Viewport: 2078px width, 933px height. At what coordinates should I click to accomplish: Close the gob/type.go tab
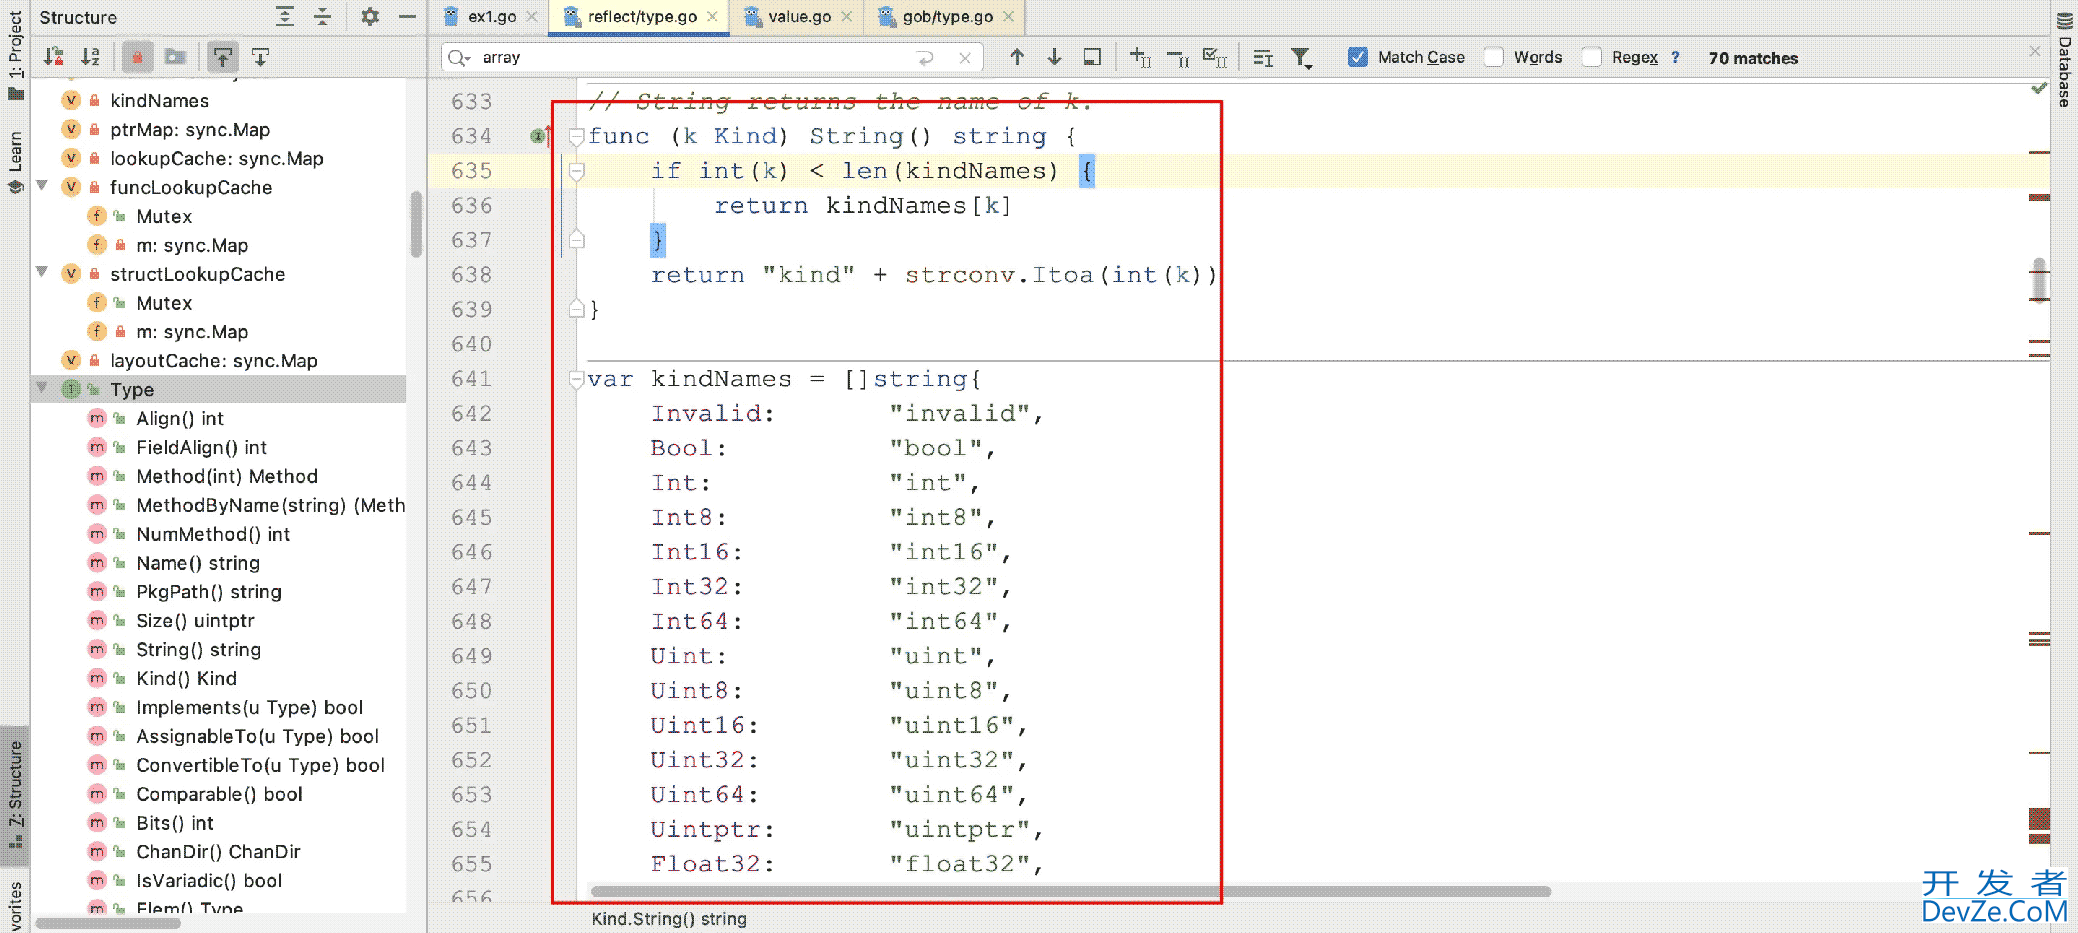tap(1008, 16)
